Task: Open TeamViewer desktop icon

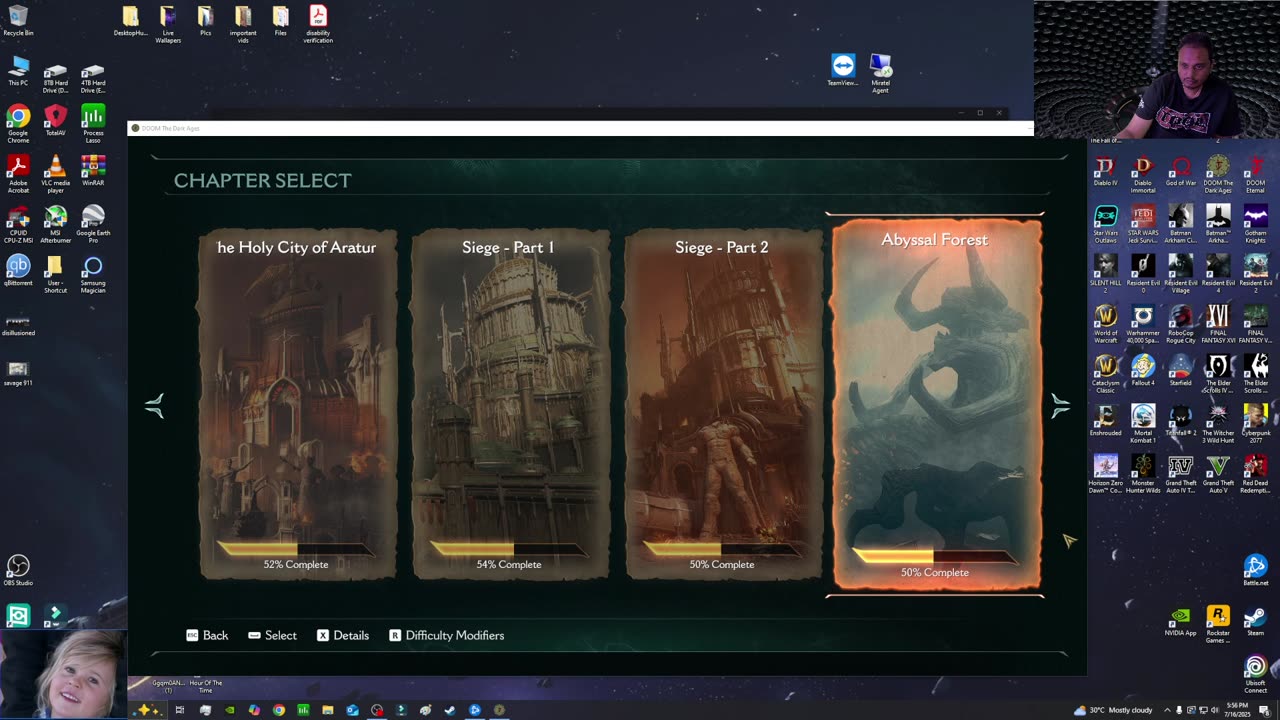Action: (x=843, y=70)
